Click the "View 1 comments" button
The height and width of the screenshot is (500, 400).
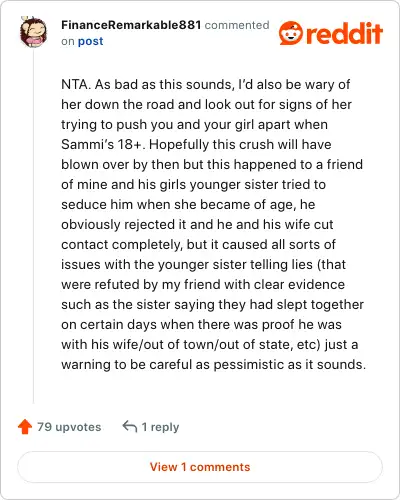(x=200, y=467)
